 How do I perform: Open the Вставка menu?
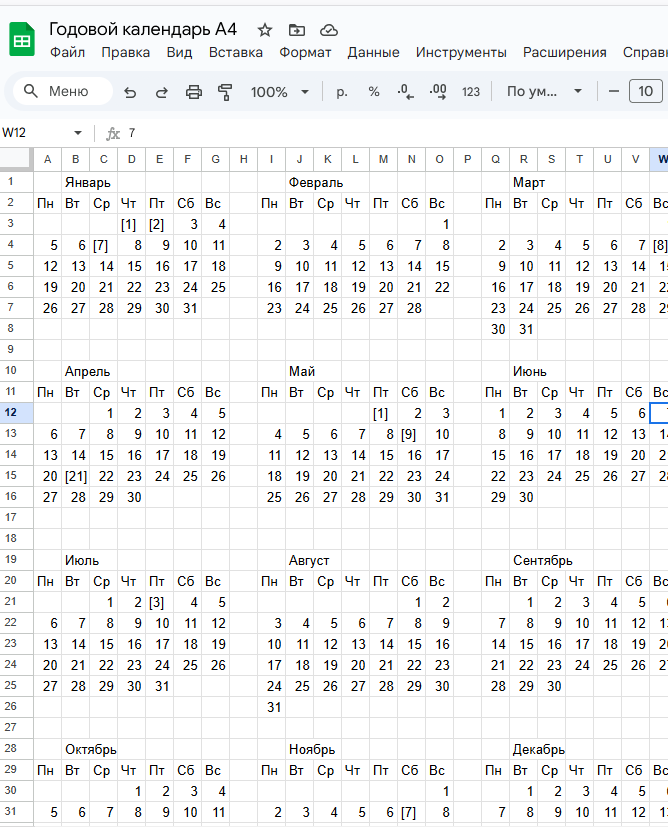pos(236,52)
